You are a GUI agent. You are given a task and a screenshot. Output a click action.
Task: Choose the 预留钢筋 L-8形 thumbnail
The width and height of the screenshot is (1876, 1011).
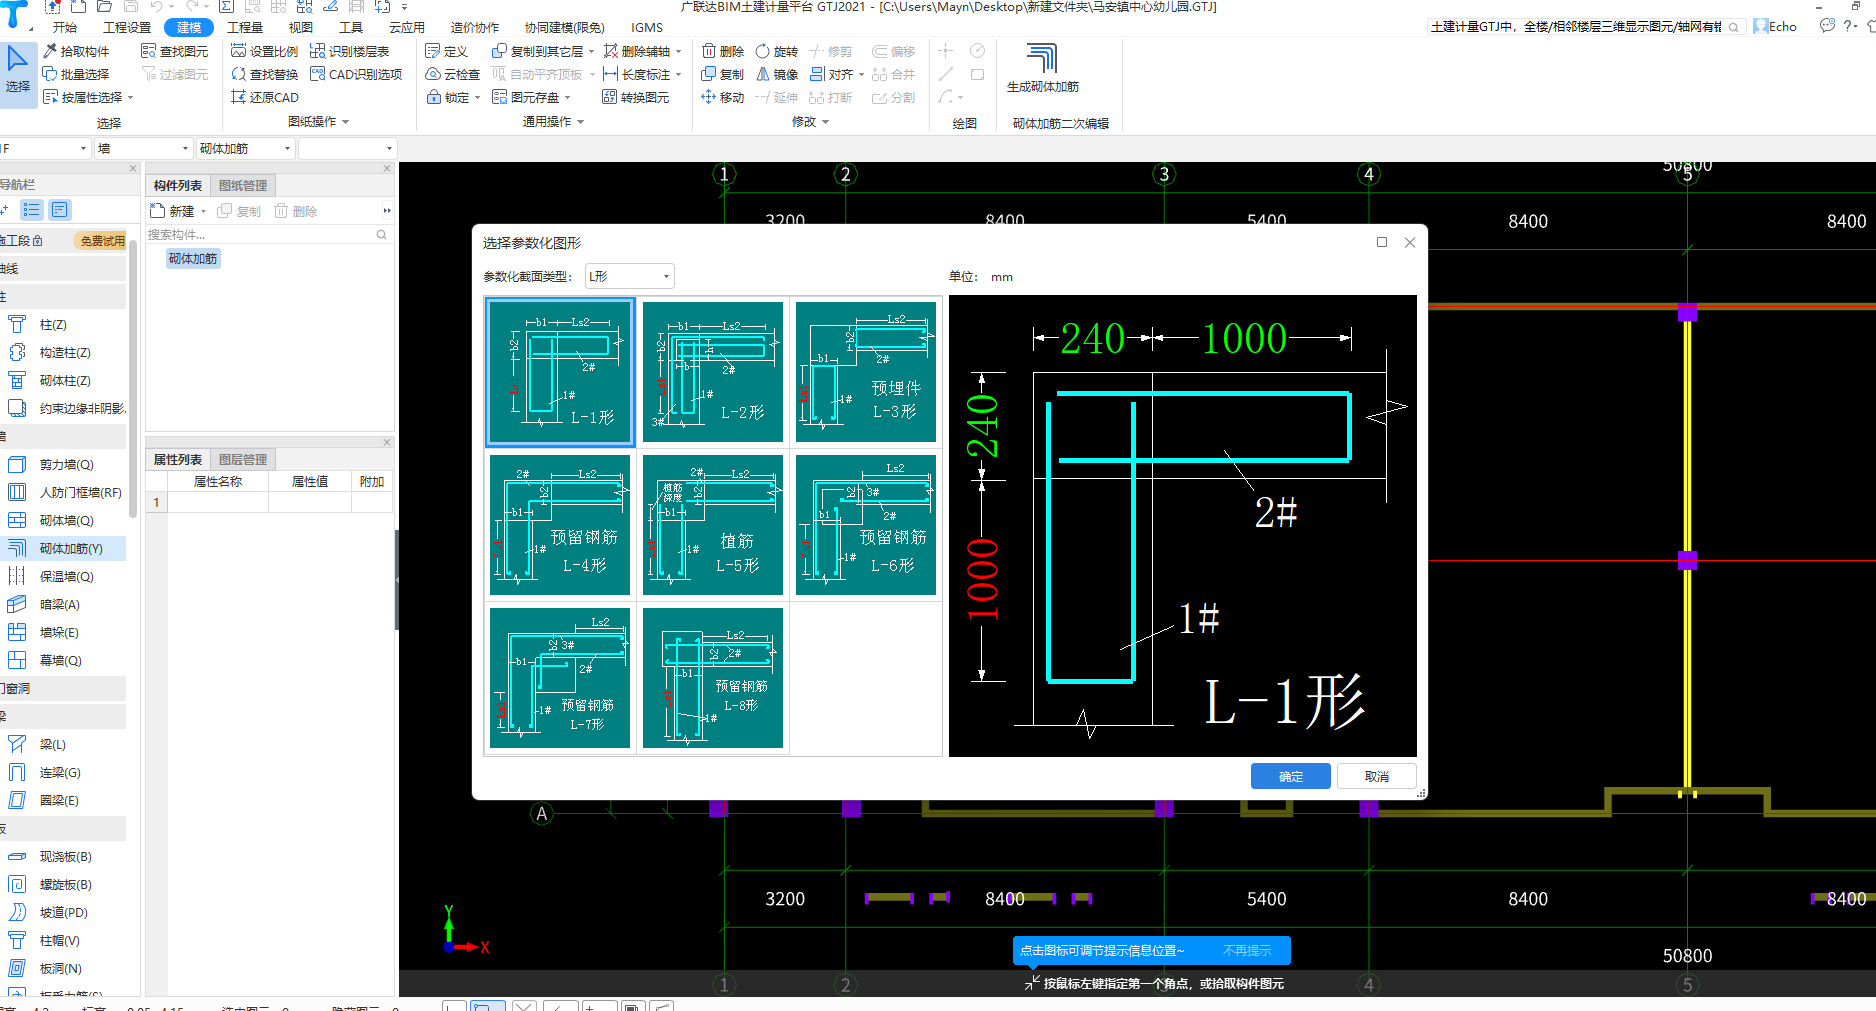pos(713,678)
